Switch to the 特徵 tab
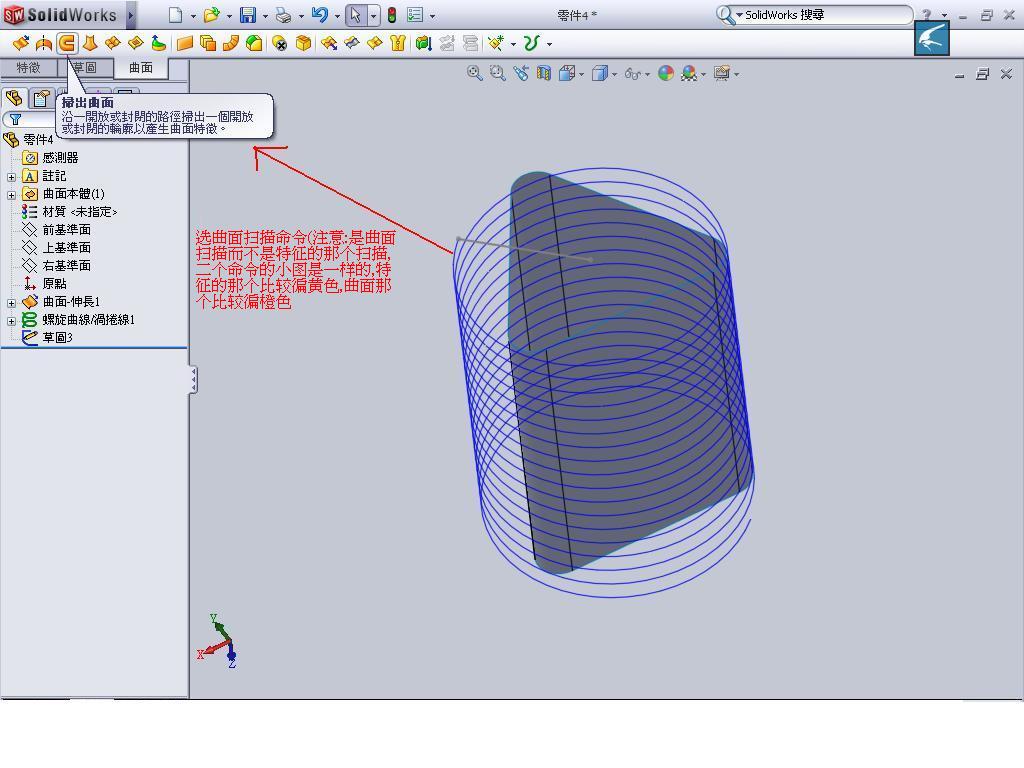The image size is (1024, 768). (x=28, y=67)
